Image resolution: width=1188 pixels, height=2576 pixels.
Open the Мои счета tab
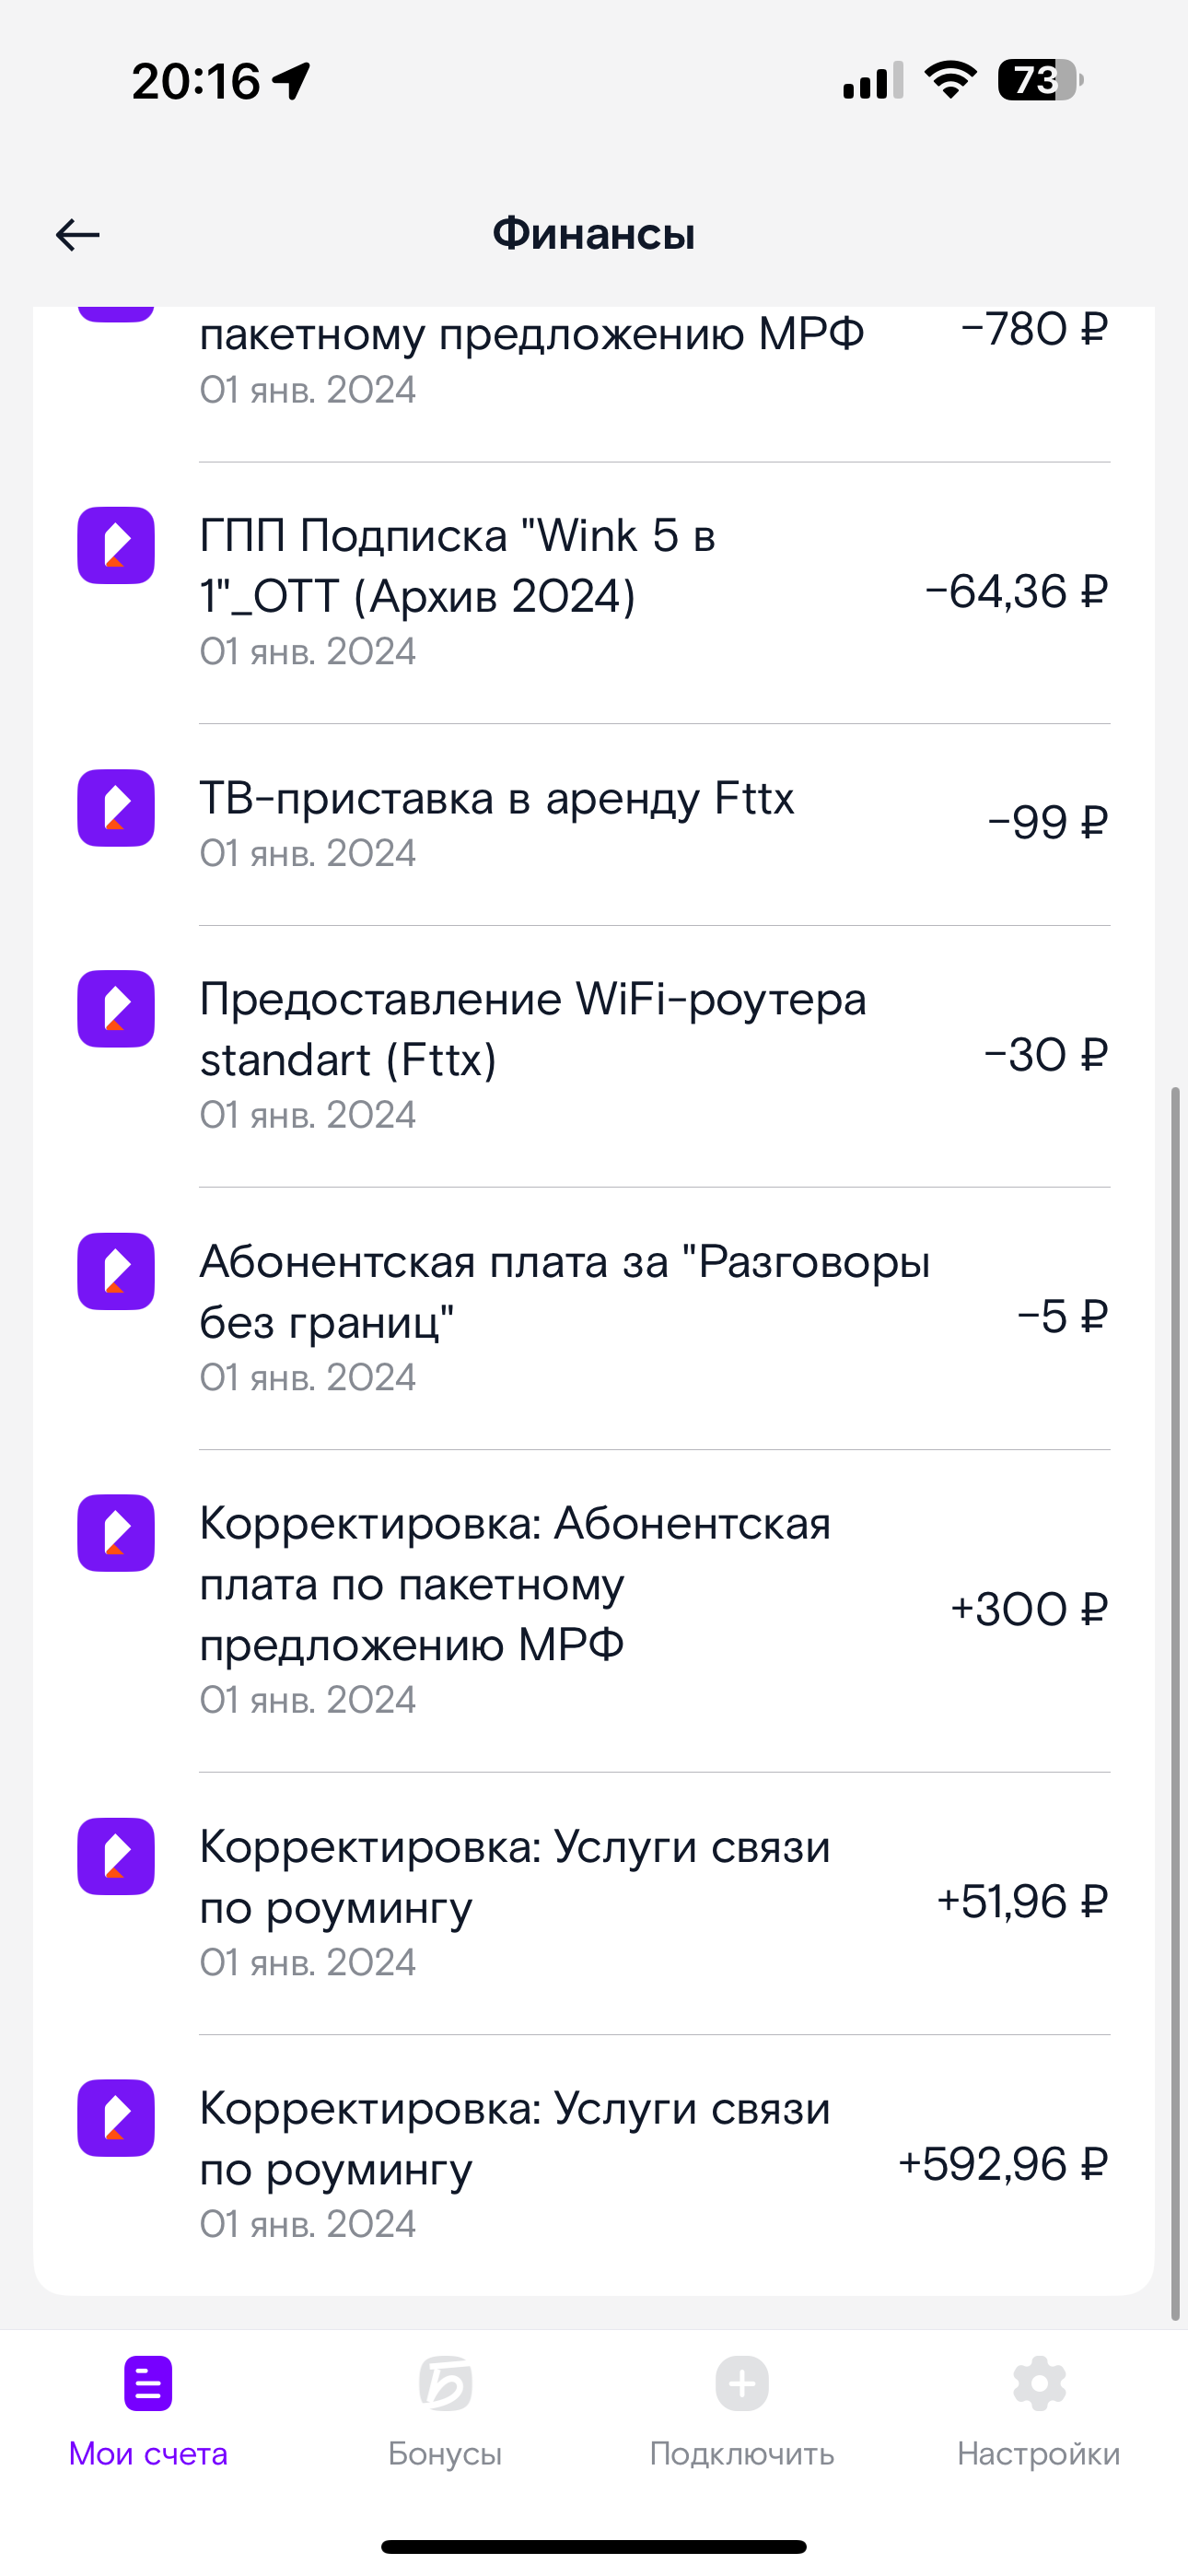click(x=148, y=2410)
